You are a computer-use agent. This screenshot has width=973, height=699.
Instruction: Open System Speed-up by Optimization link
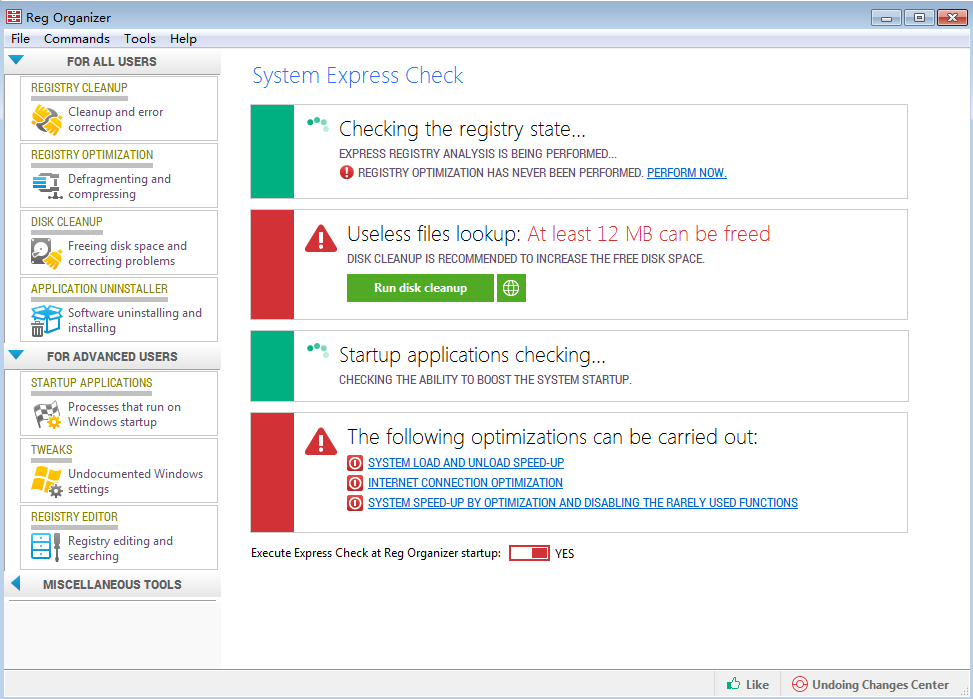583,503
